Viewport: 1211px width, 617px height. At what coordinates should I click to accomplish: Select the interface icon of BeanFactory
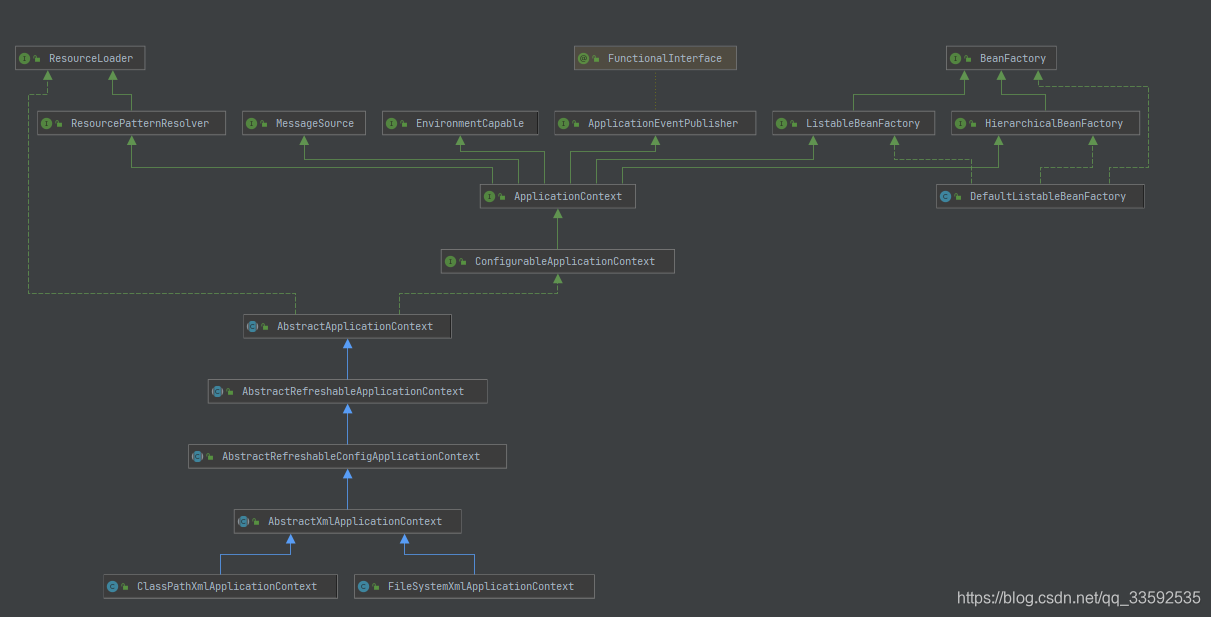click(955, 58)
